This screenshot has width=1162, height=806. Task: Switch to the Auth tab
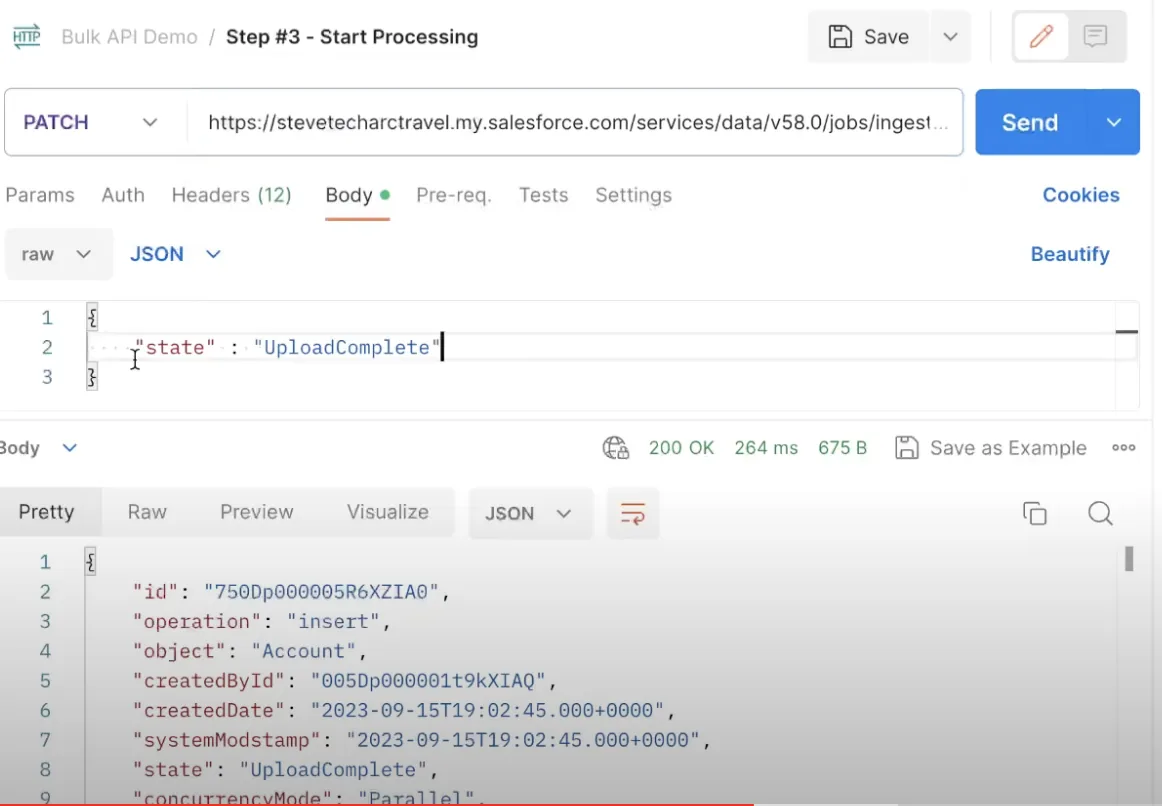[x=123, y=195]
